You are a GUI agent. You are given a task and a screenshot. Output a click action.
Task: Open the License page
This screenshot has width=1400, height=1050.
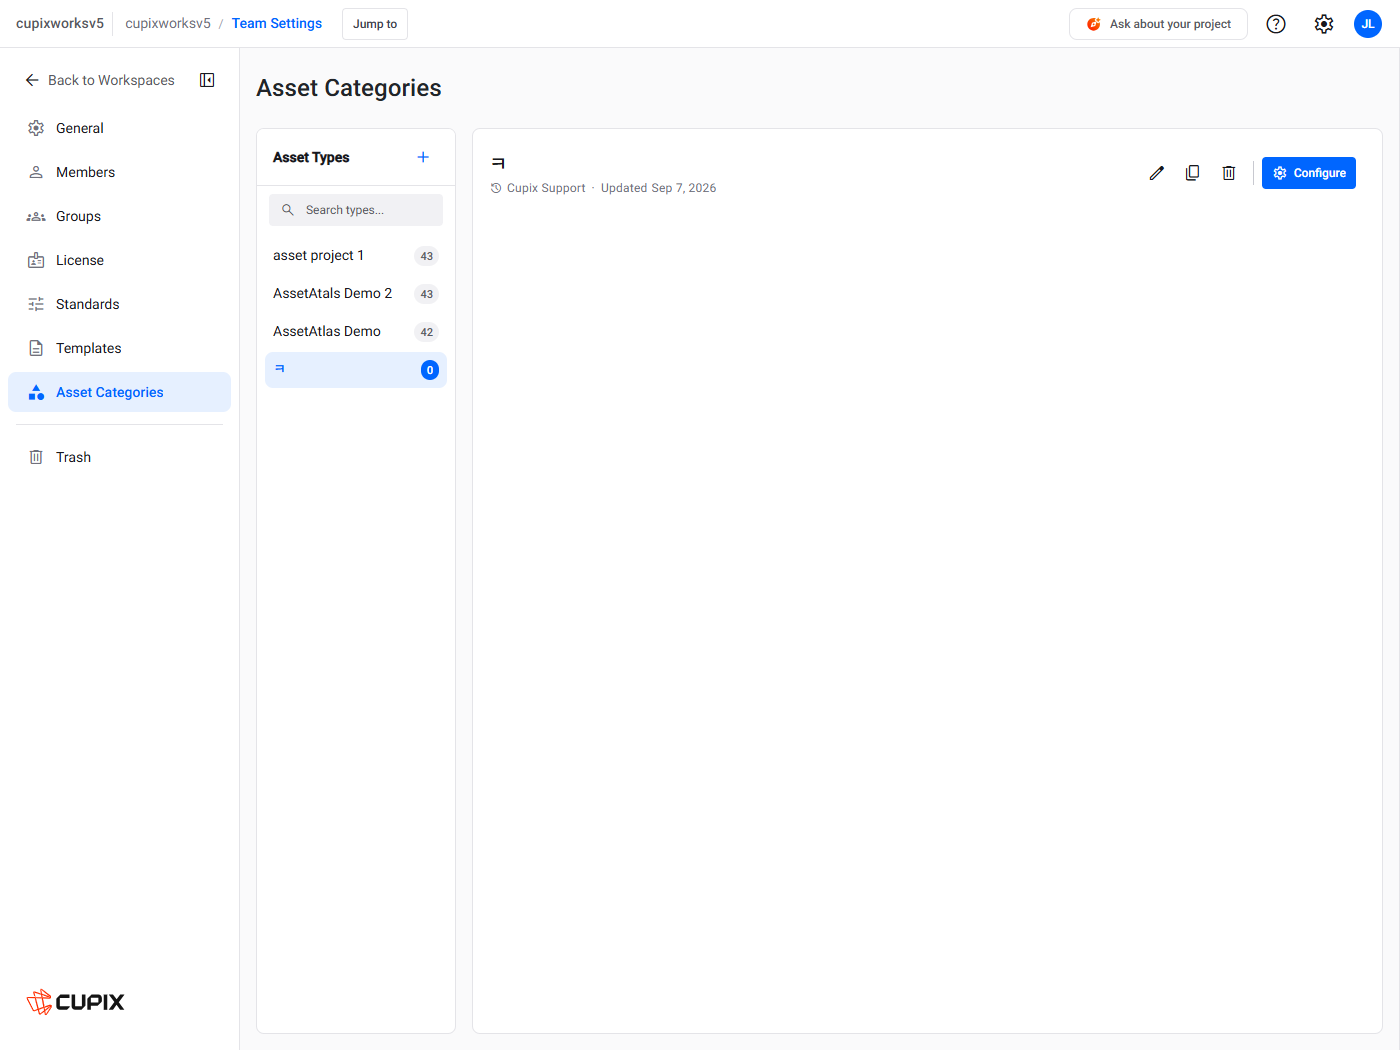coord(119,260)
